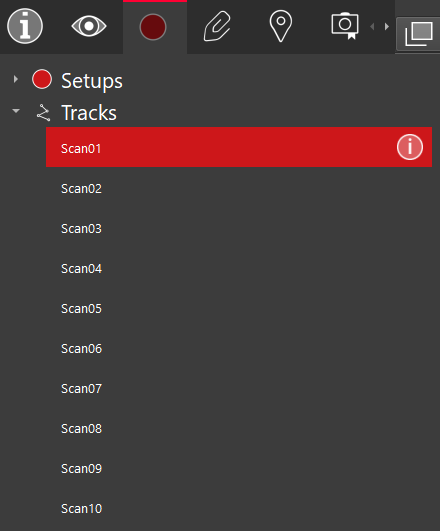Screen dimensions: 440x531
Task: Click the right tab scroll arrow
Action: 386,26
